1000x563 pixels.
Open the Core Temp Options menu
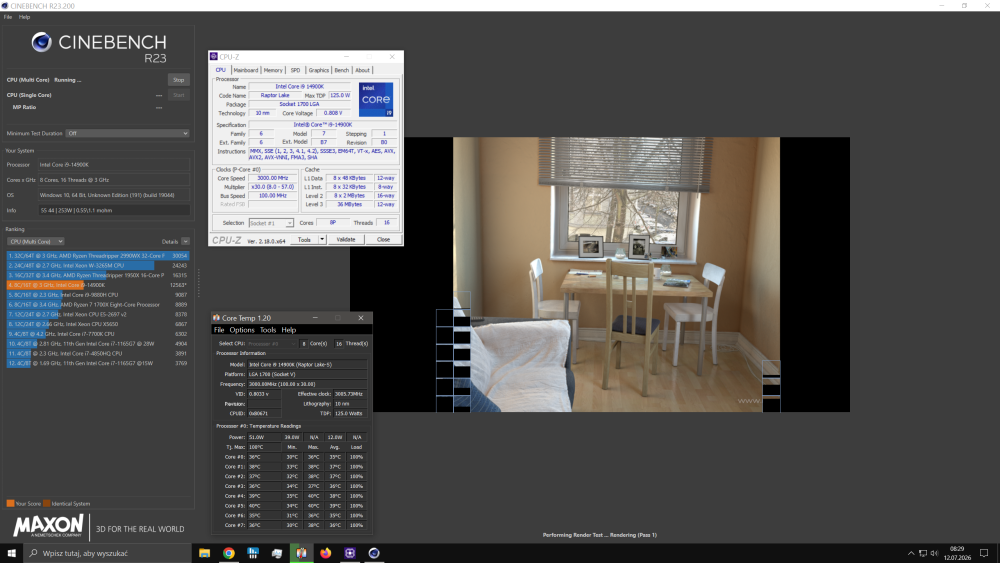(242, 330)
